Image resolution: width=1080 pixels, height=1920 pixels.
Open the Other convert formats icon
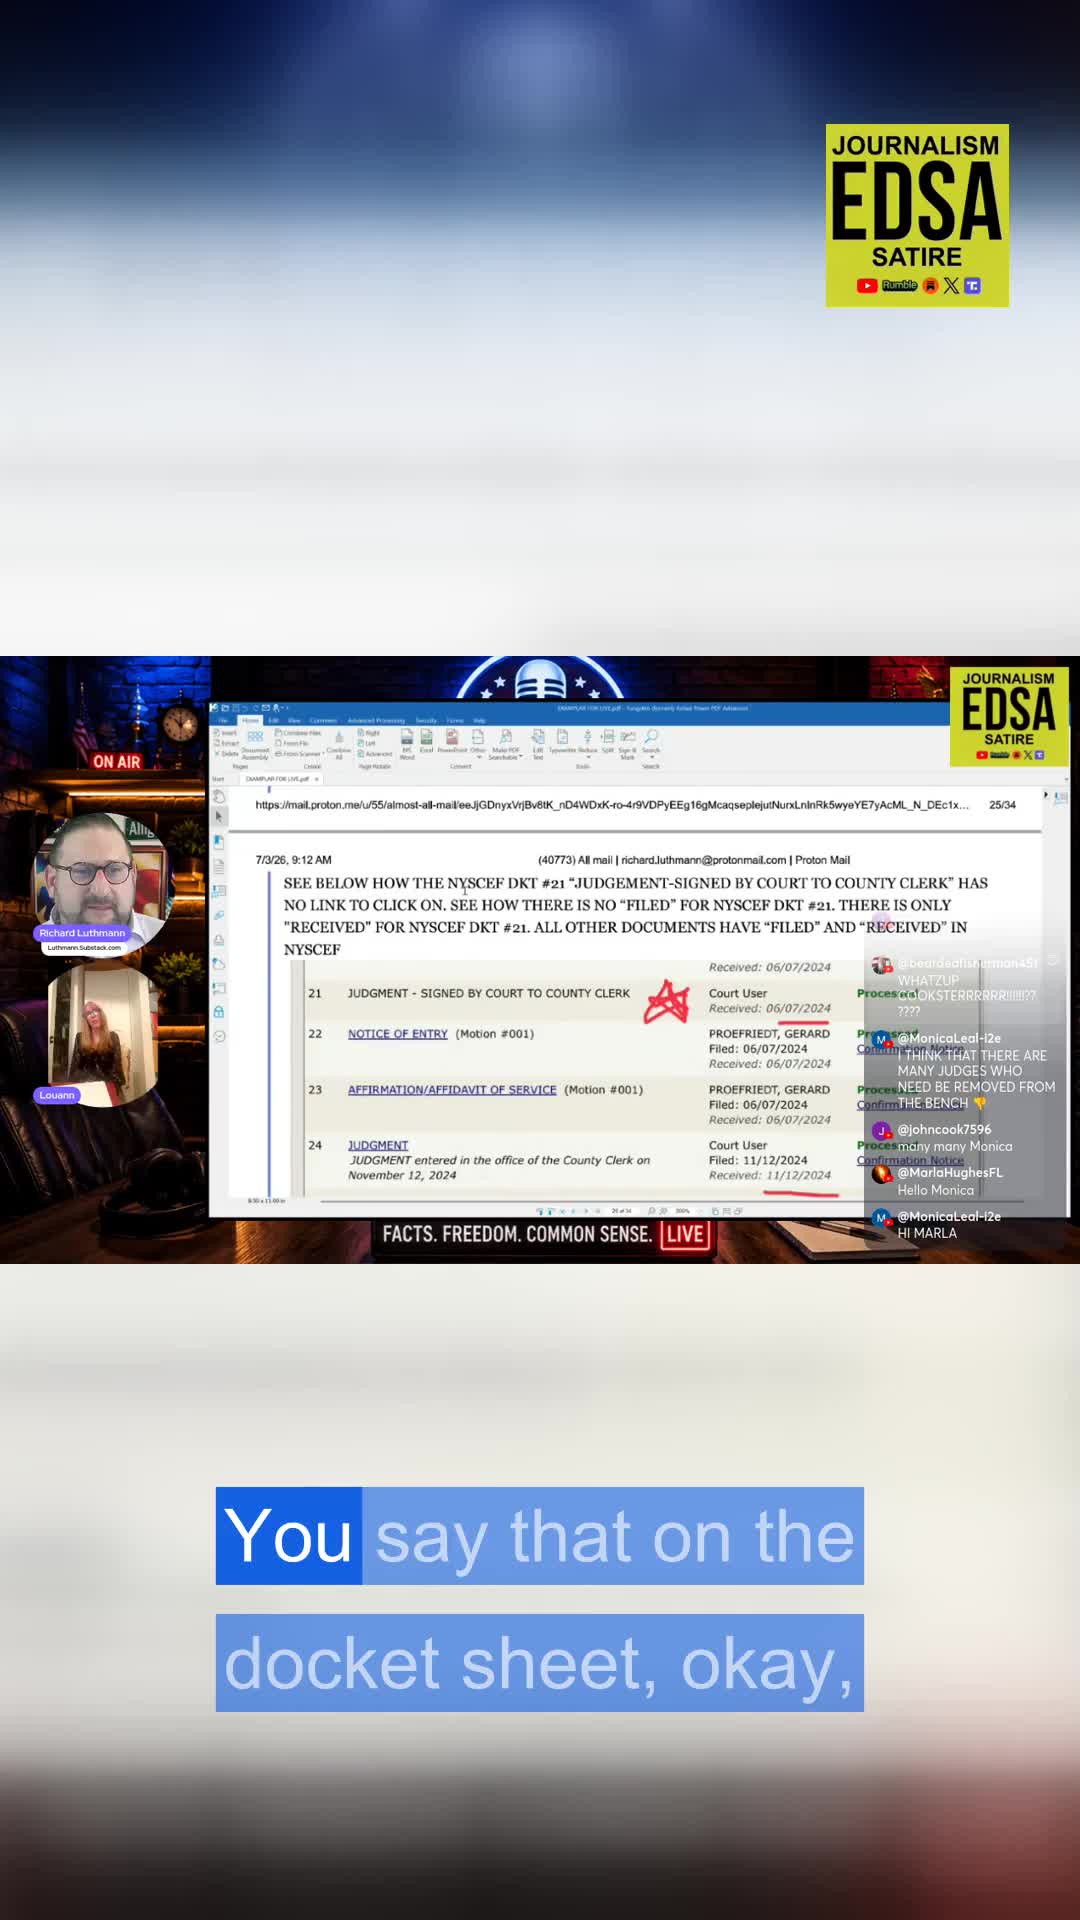[478, 738]
